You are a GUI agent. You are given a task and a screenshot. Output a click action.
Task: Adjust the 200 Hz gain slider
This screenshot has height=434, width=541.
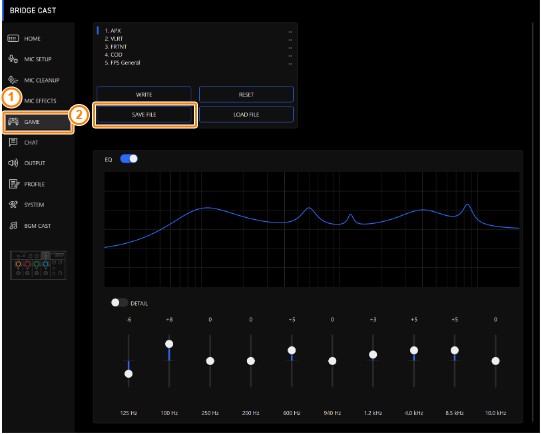[x=251, y=361]
